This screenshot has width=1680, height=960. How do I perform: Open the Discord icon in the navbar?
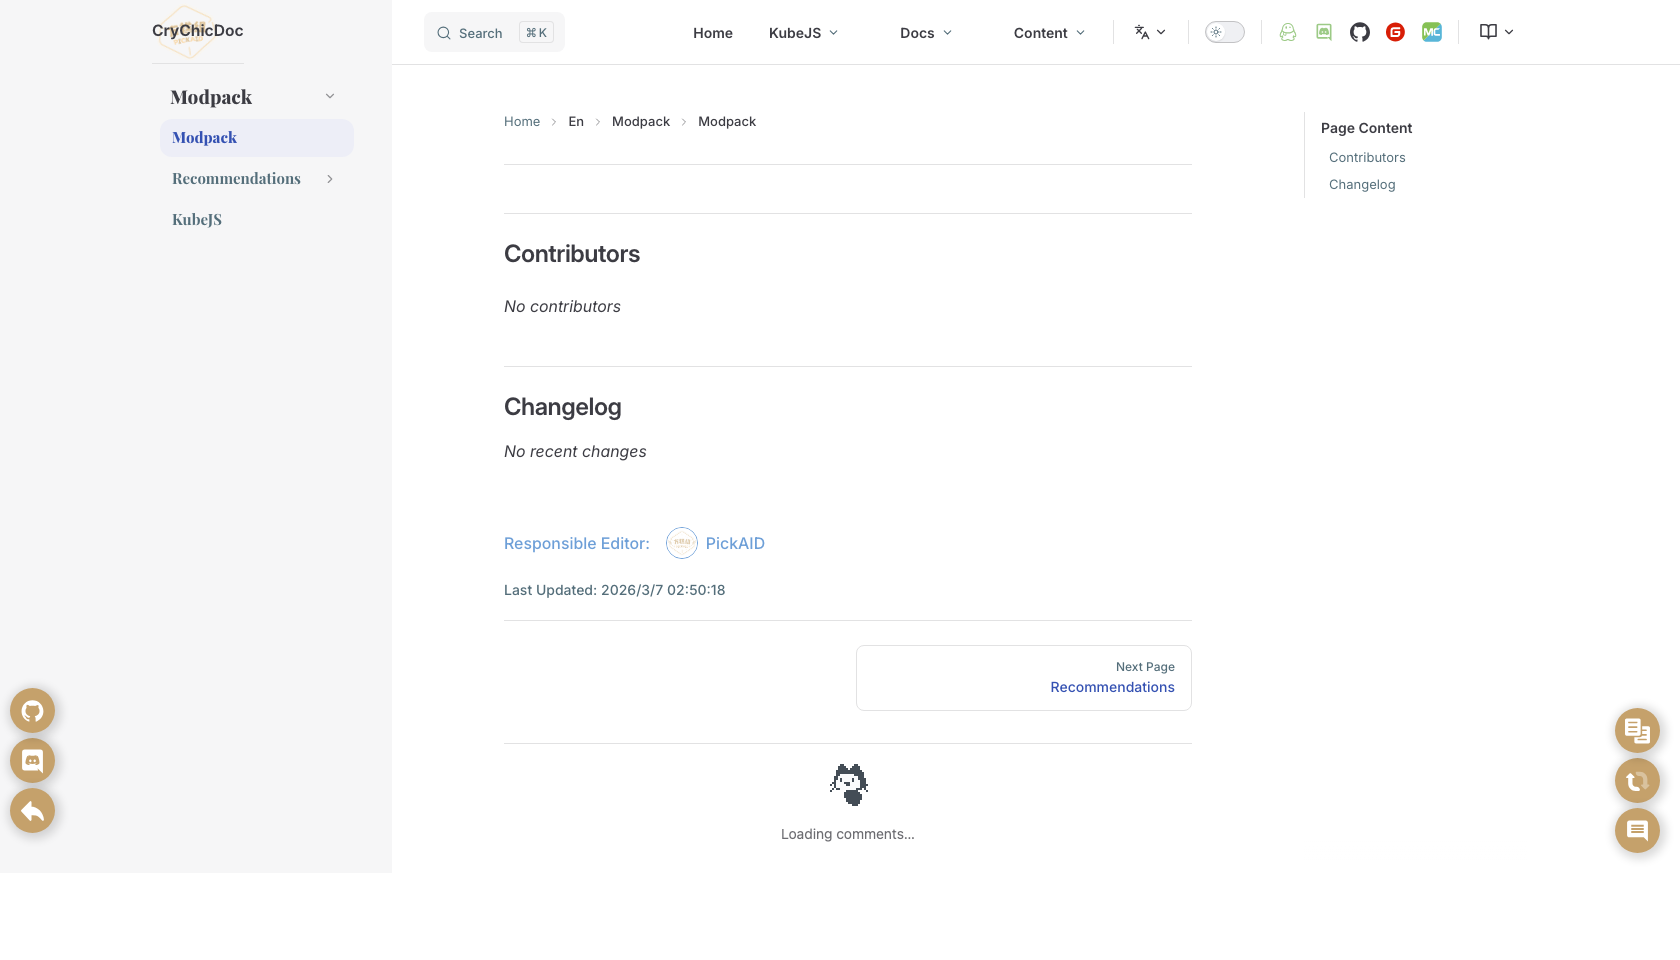click(1323, 32)
